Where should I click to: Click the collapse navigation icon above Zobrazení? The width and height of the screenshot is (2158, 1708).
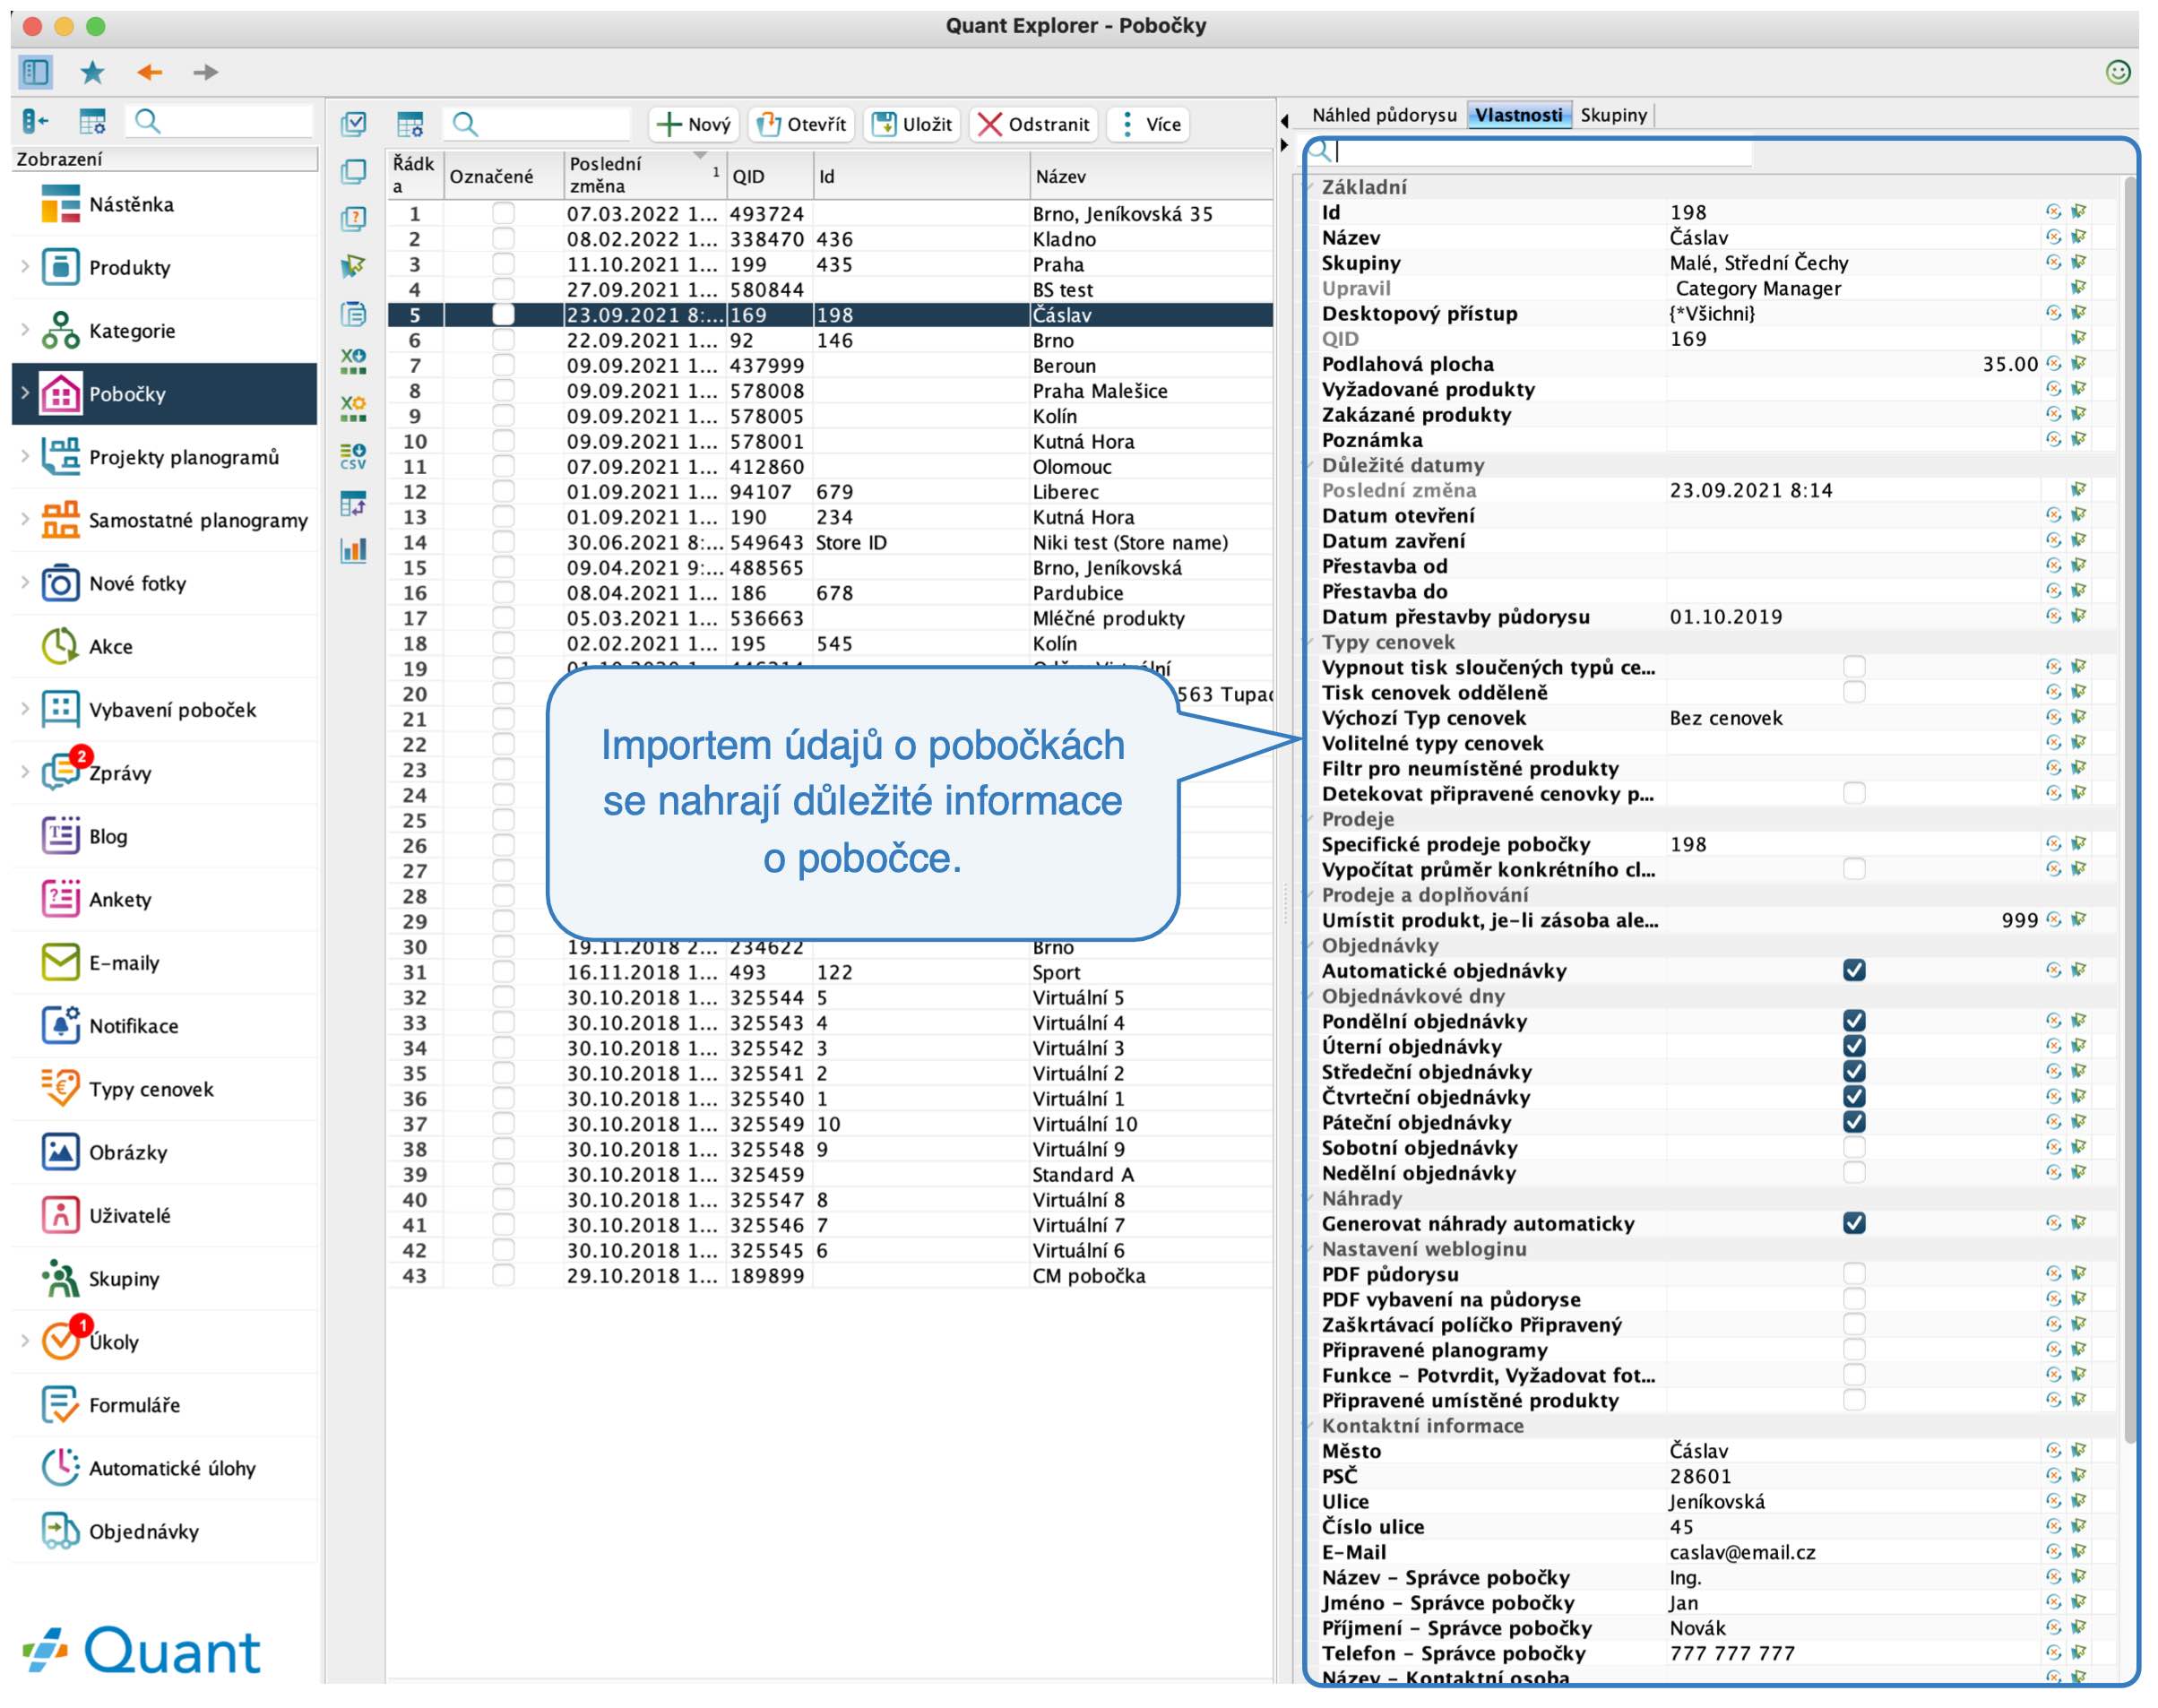[x=35, y=122]
